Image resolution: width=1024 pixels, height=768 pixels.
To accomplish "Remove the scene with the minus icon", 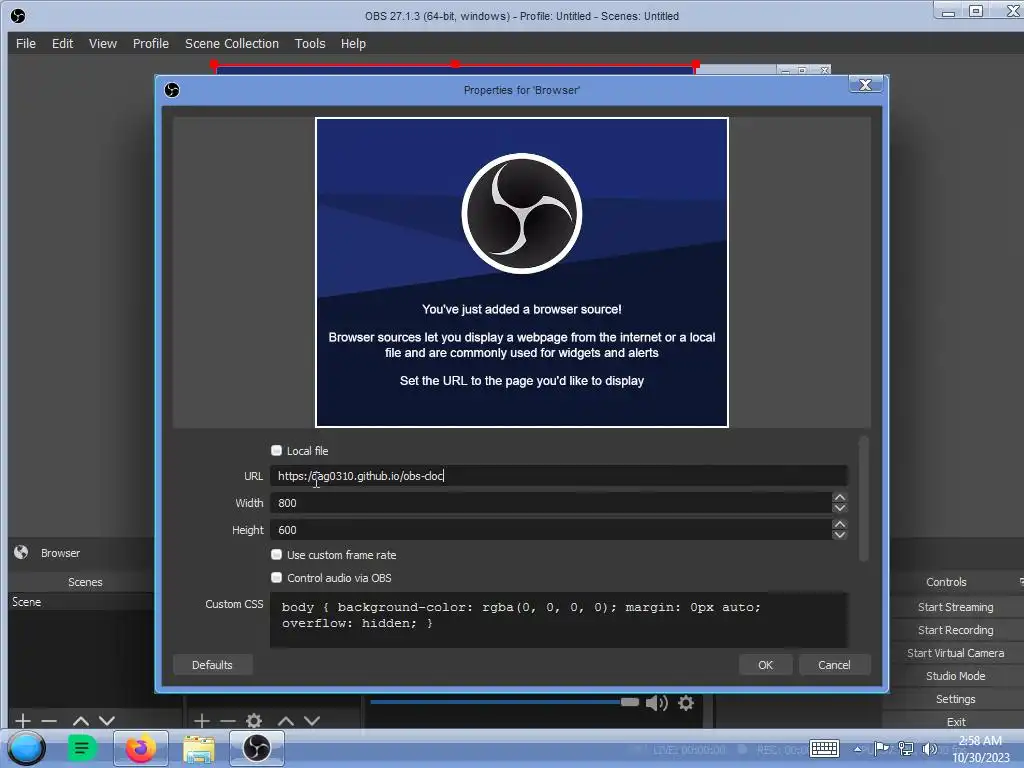I will tap(49, 721).
